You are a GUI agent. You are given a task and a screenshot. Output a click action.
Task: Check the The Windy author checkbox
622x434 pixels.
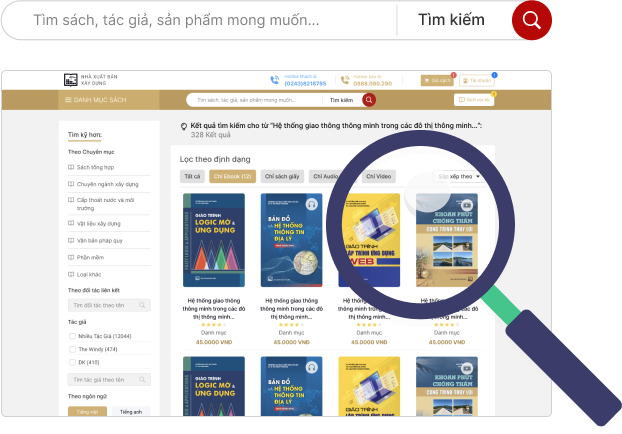[x=72, y=349]
